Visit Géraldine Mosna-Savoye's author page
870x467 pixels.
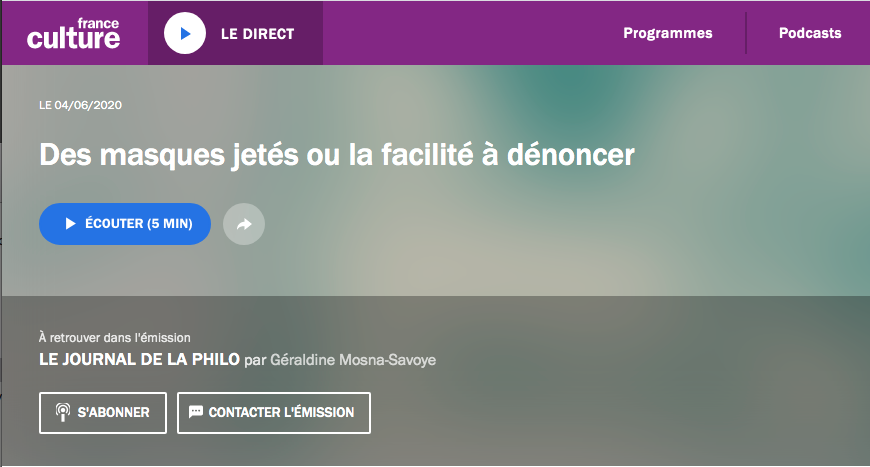[354, 360]
